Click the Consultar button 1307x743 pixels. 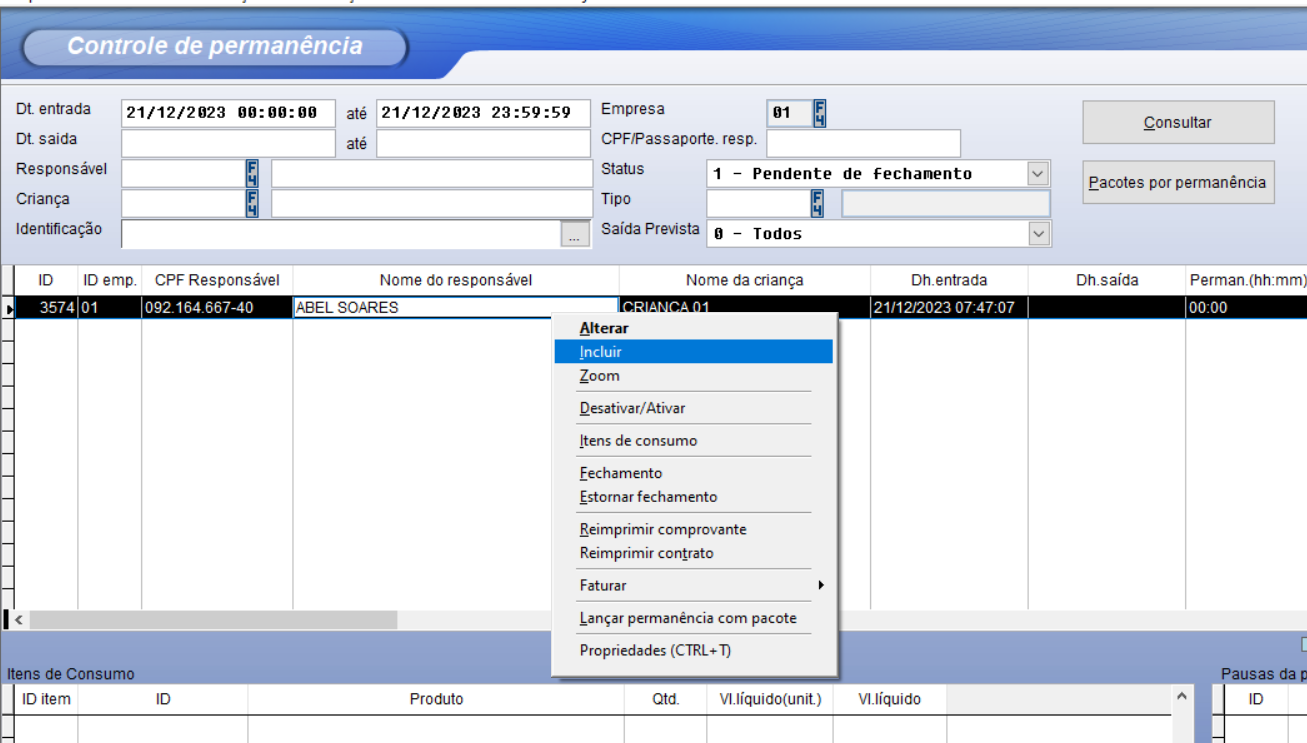1178,122
